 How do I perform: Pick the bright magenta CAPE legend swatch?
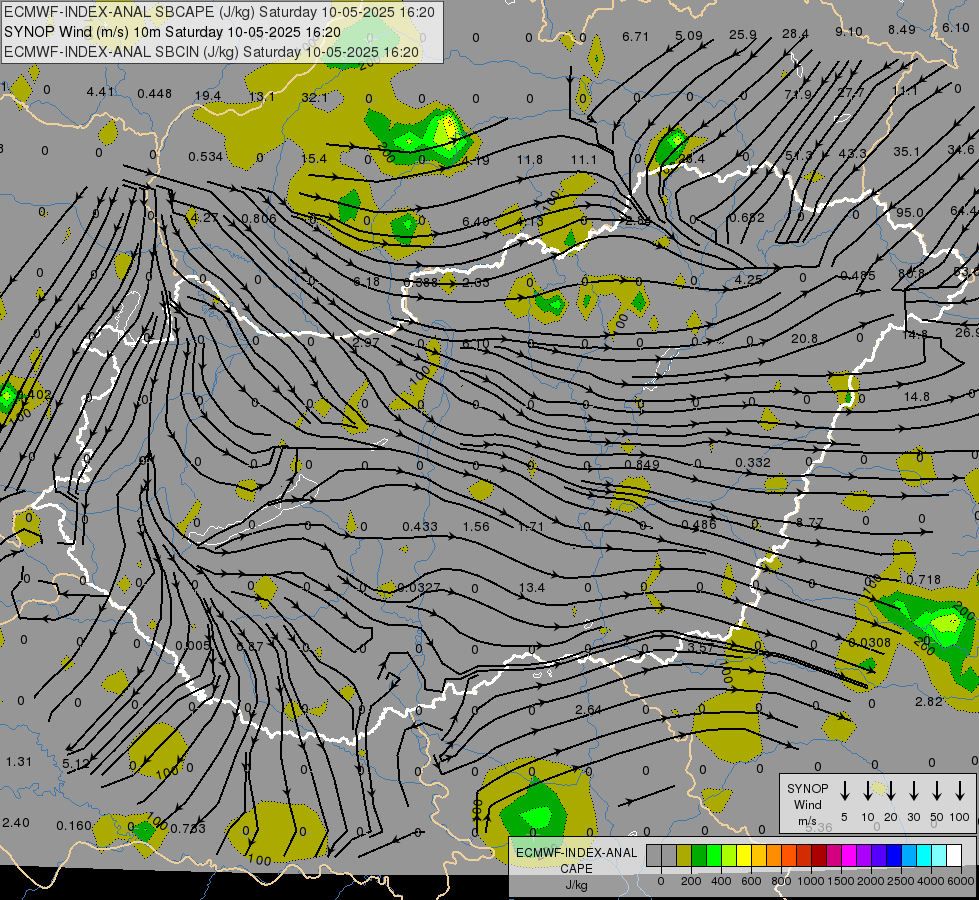849,855
